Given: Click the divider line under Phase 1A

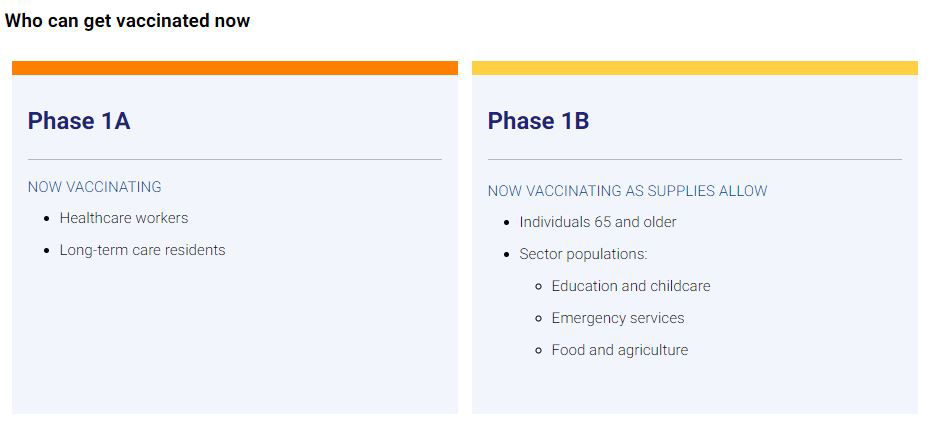Looking at the screenshot, I should (x=234, y=159).
